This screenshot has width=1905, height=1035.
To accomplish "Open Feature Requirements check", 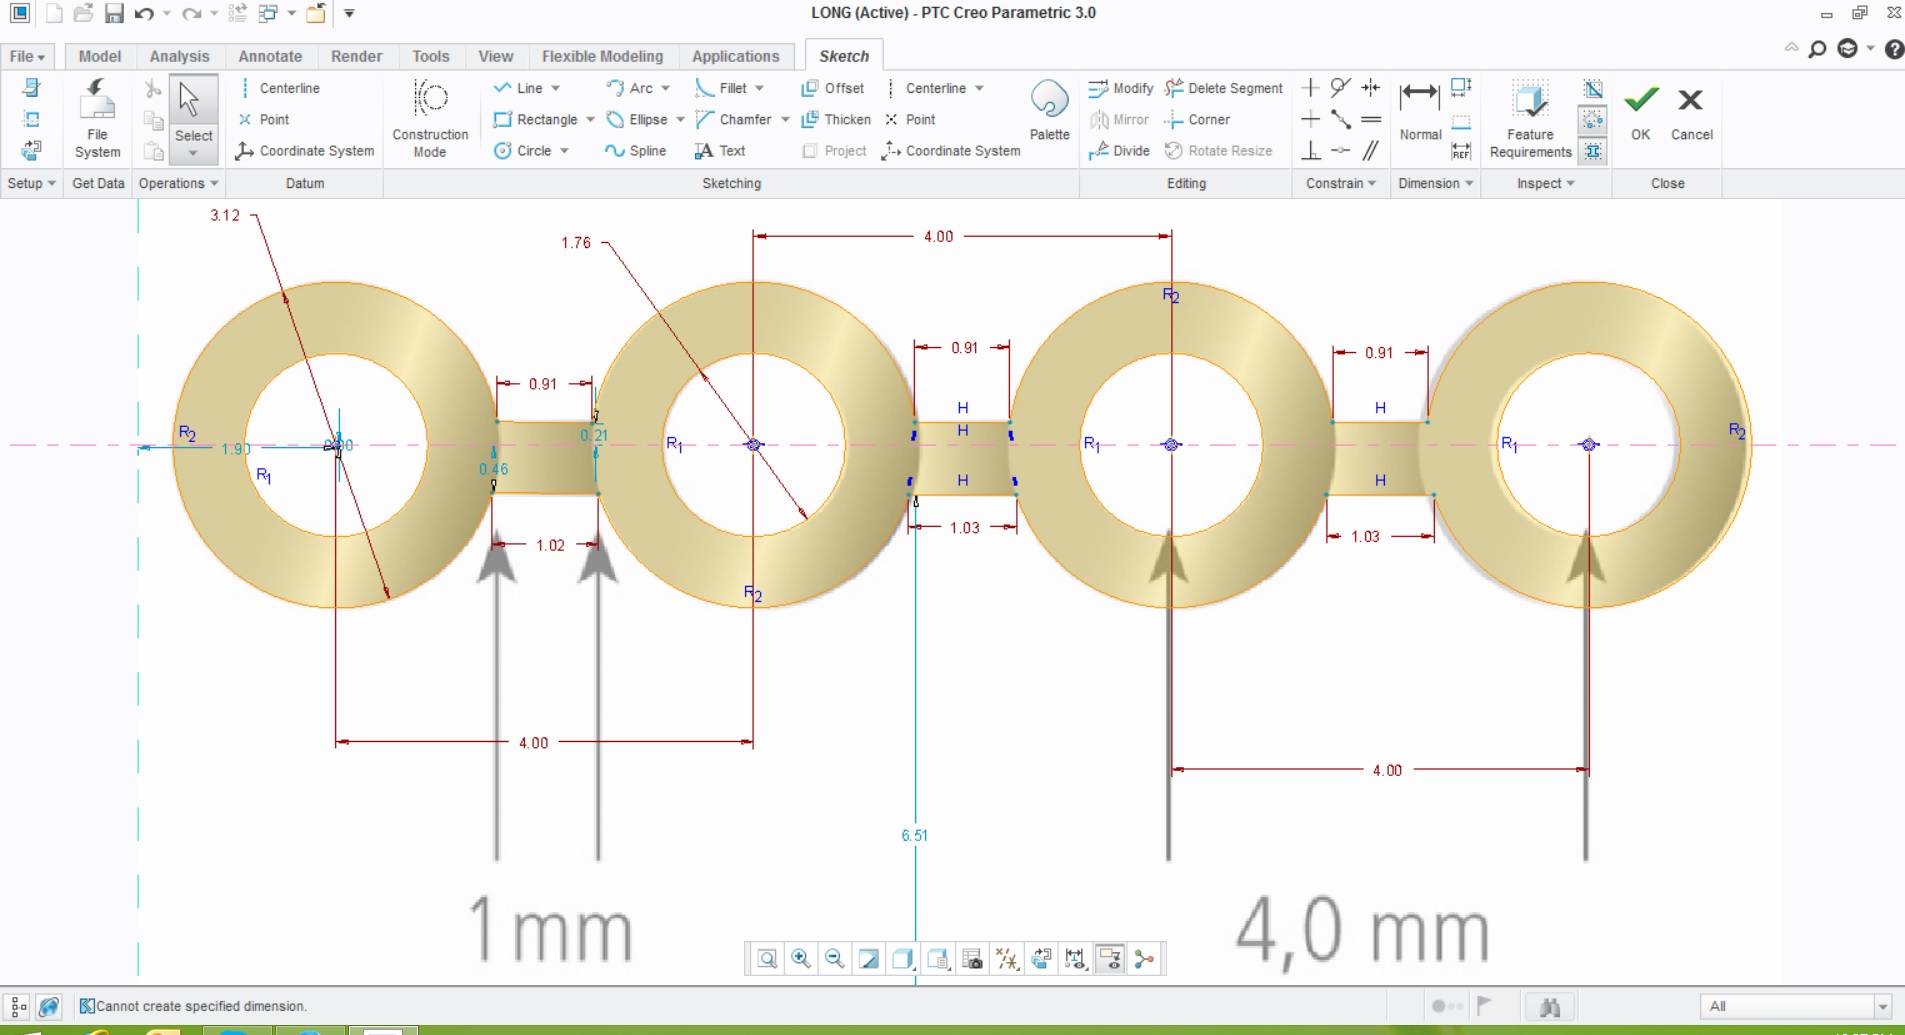I will [1530, 118].
